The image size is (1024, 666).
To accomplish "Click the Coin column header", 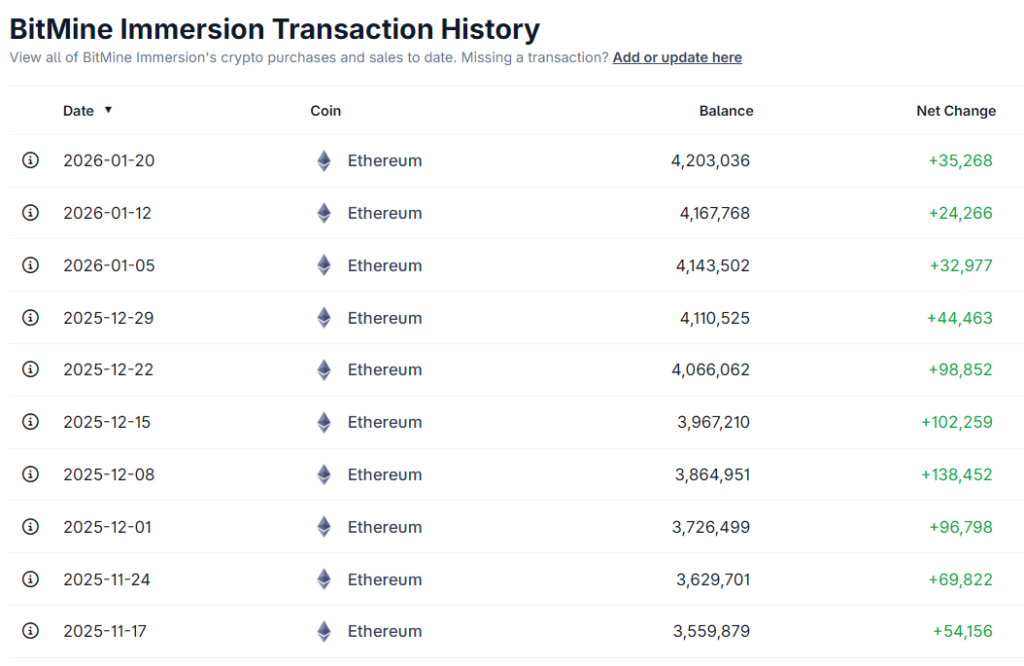I will (325, 111).
